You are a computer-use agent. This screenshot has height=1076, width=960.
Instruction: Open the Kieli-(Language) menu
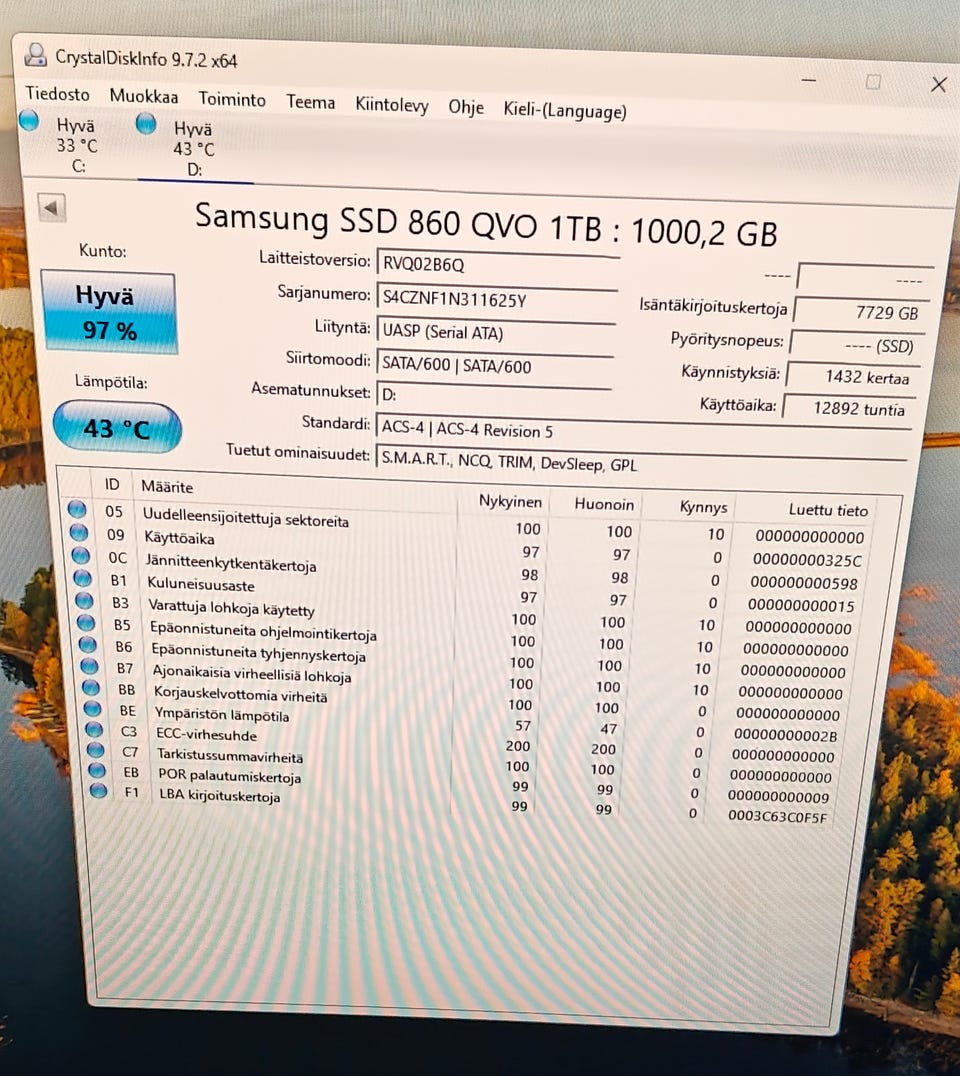click(565, 110)
